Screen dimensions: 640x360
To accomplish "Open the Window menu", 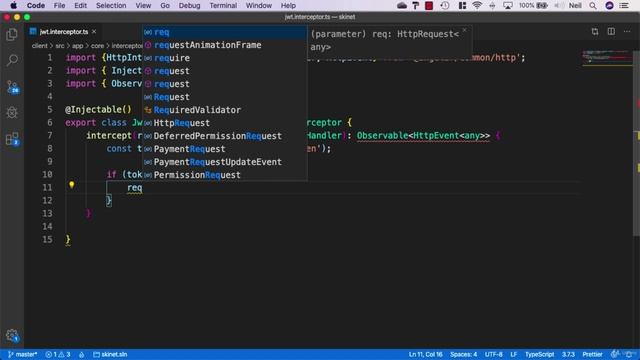I will 258,5.
